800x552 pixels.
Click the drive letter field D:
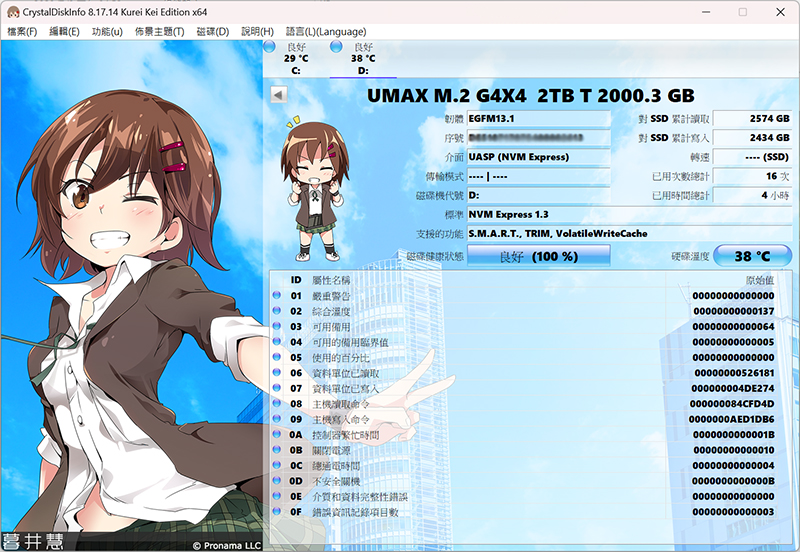point(539,195)
